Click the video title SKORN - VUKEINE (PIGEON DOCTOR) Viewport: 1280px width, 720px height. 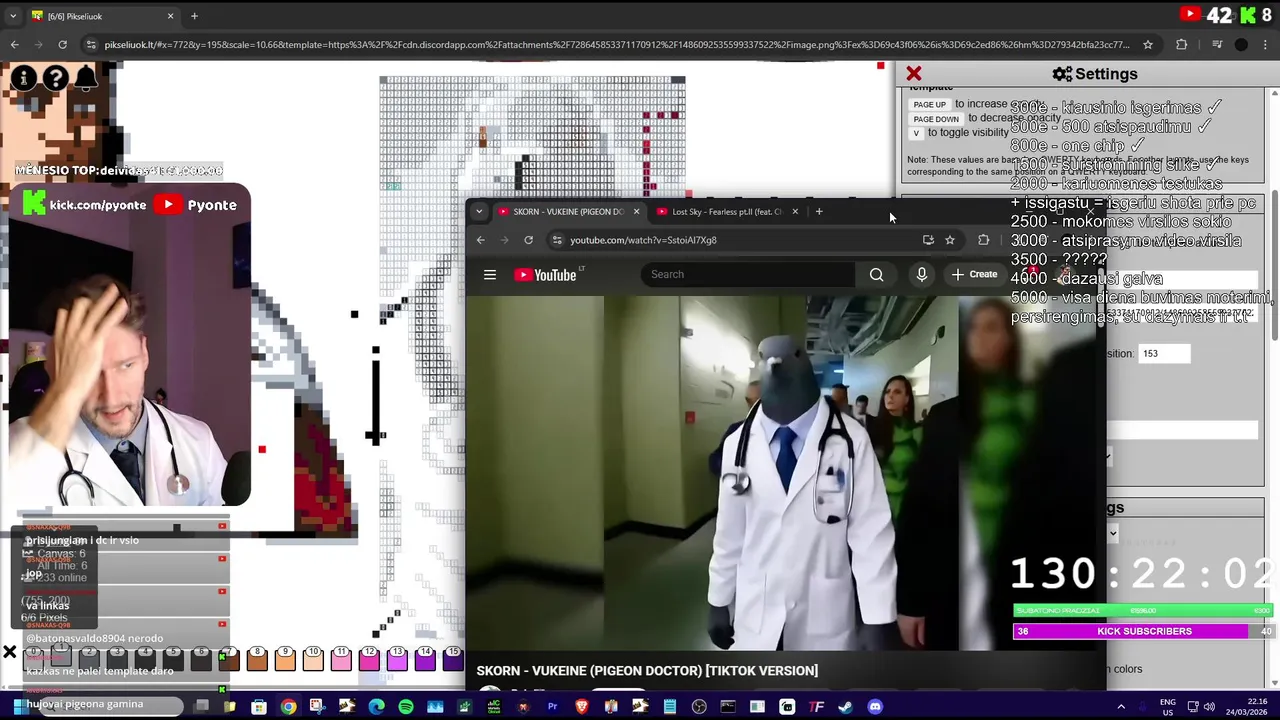pos(647,671)
